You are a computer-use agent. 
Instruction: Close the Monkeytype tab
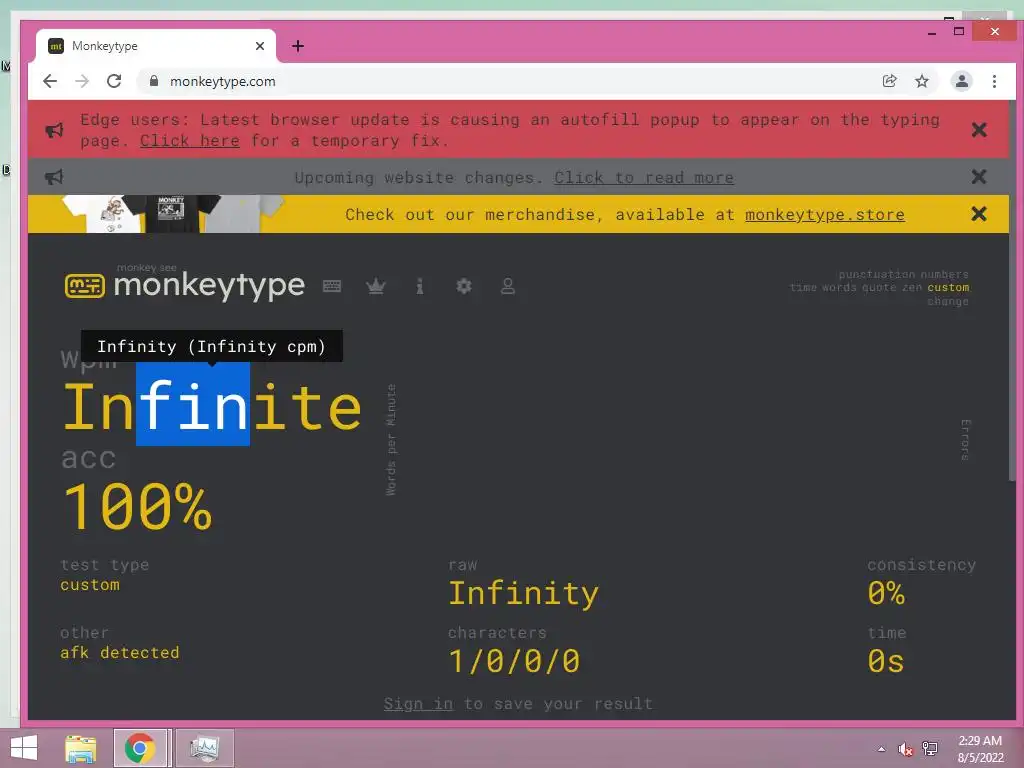click(x=260, y=46)
